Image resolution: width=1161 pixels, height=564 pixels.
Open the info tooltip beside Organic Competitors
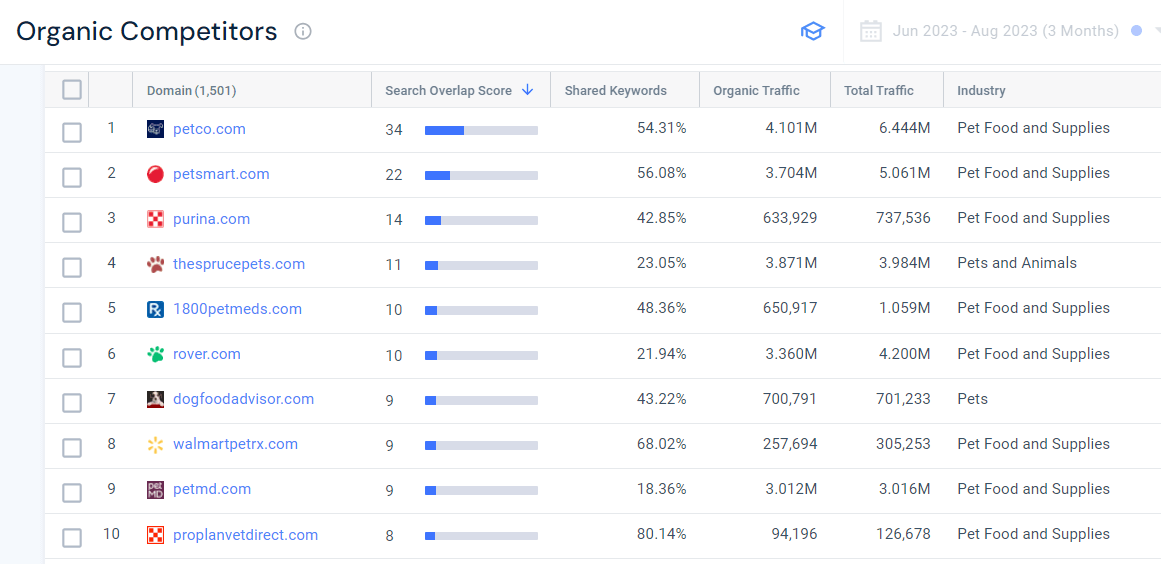(x=303, y=32)
